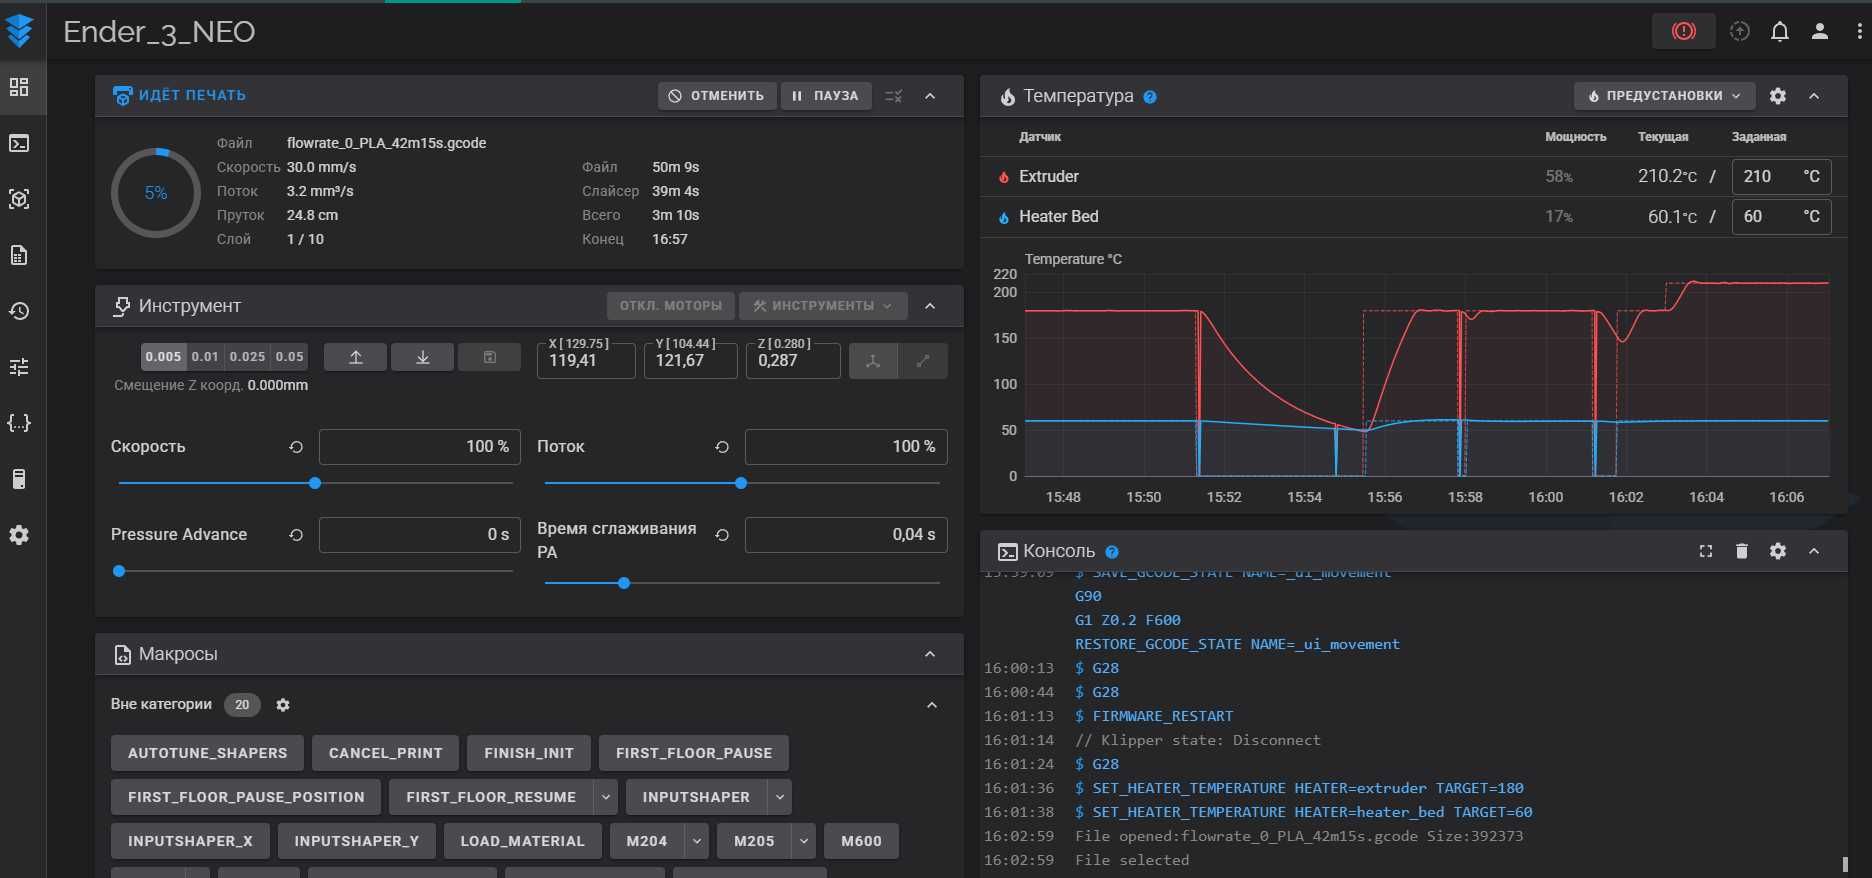The image size is (1872, 878).
Task: Adjust the Поток slider handle
Action: tap(741, 483)
